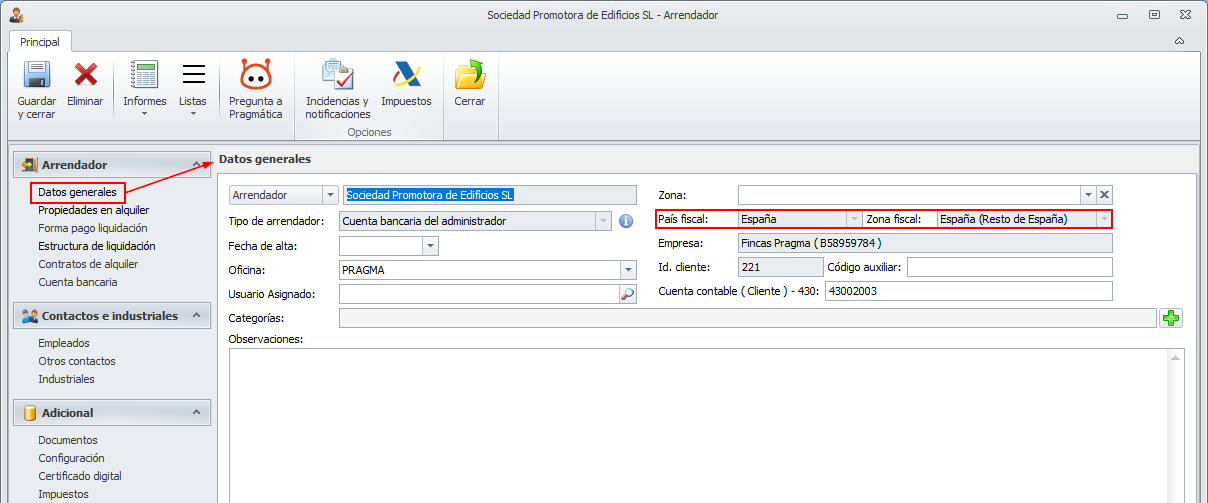Viewport: 1208px width, 503px height.
Task: Click the Eliminar red X icon
Action: click(85, 75)
